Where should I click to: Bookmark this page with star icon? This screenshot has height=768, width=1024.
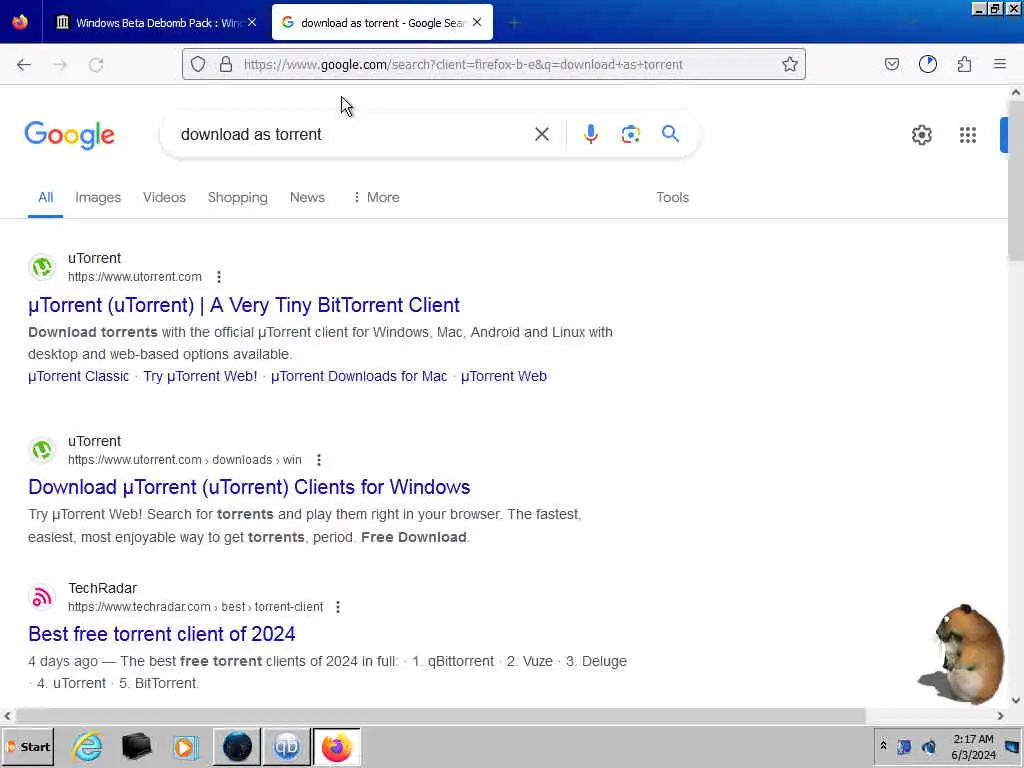click(790, 64)
